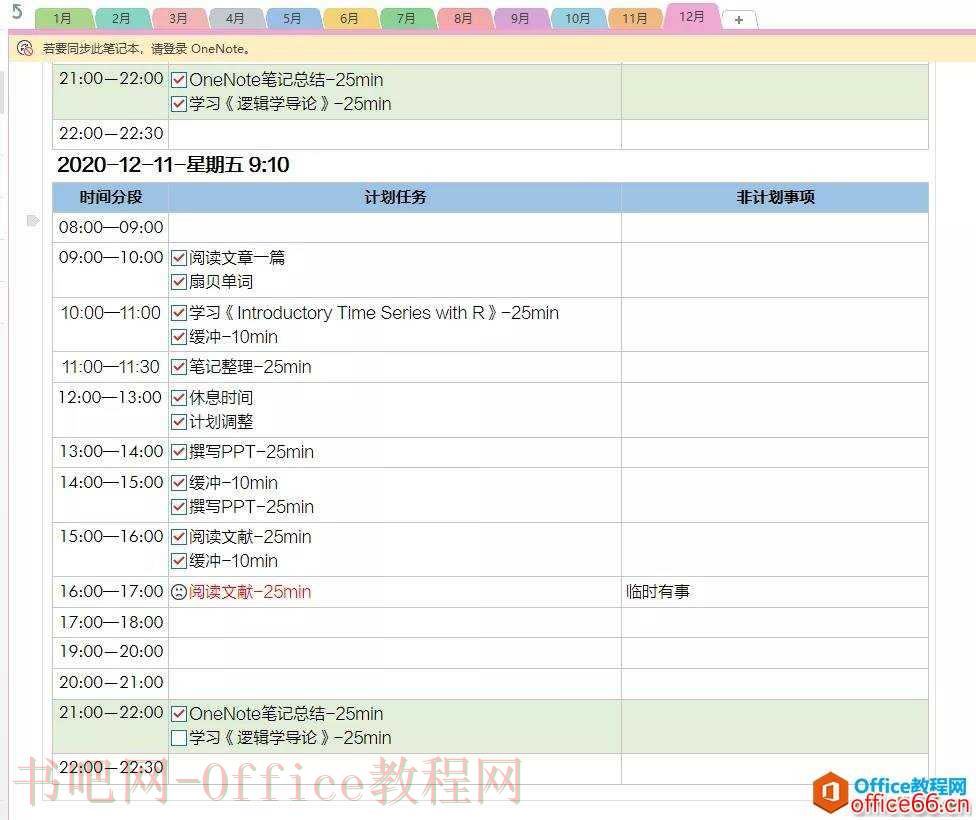
Task: Click the 15:00—16:00 time cell
Action: 111,549
